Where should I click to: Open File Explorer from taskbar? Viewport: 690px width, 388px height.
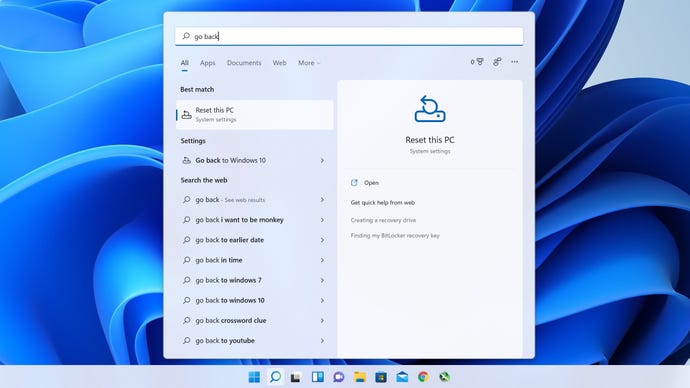(360, 377)
